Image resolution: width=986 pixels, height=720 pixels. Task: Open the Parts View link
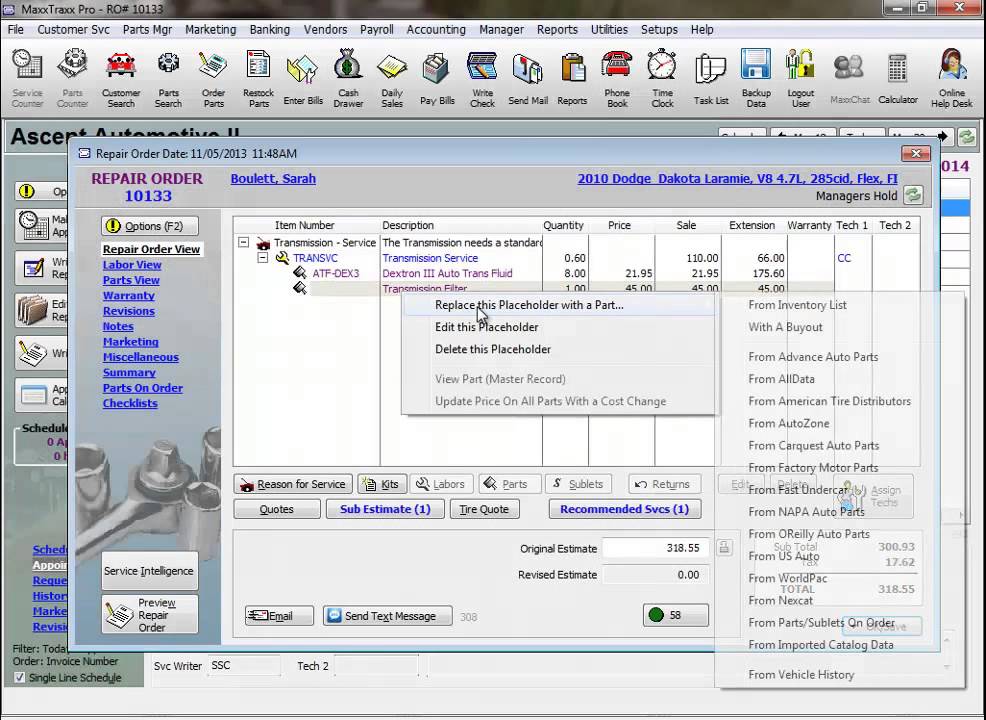click(x=131, y=280)
